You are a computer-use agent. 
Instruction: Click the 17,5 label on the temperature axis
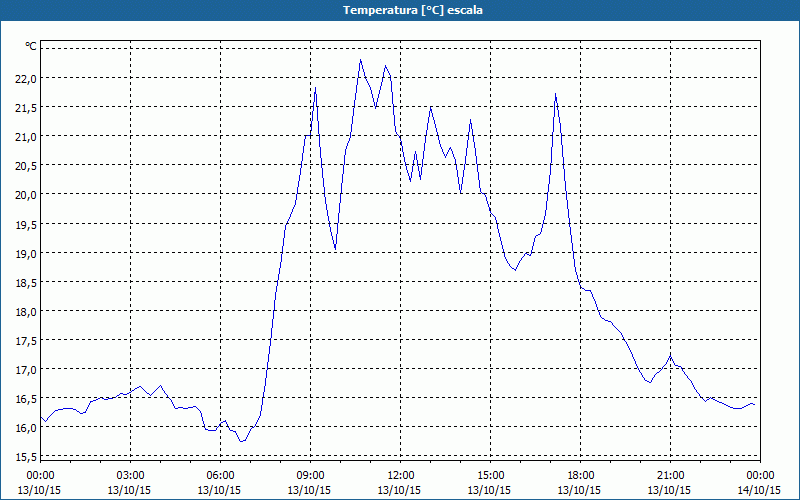(x=28, y=340)
